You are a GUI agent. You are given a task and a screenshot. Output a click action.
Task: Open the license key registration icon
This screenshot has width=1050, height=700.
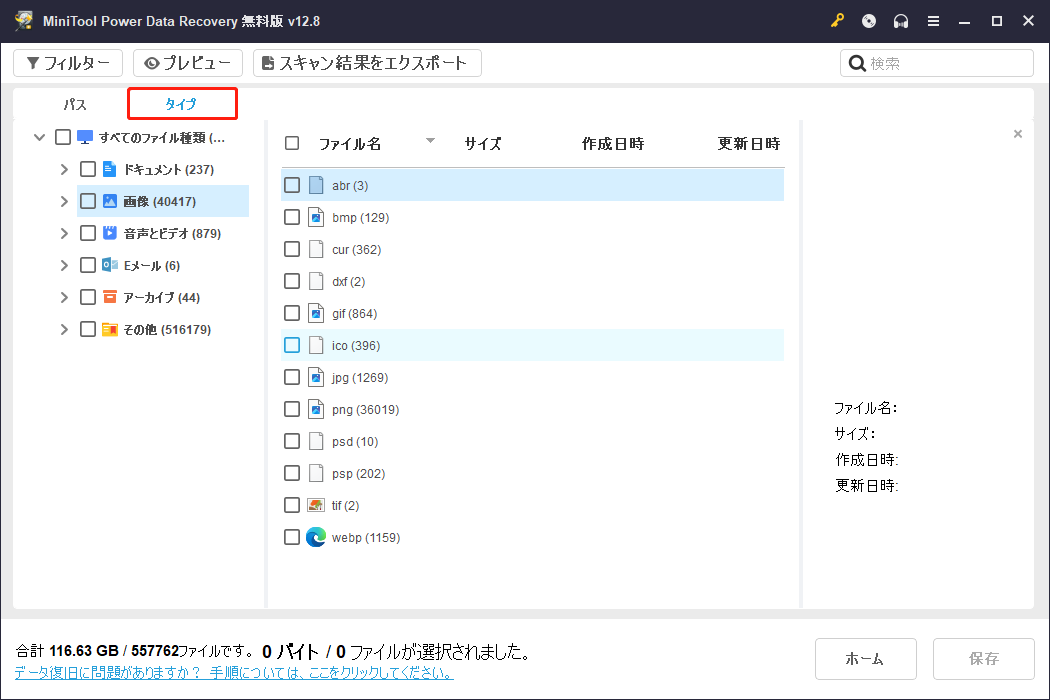(837, 20)
